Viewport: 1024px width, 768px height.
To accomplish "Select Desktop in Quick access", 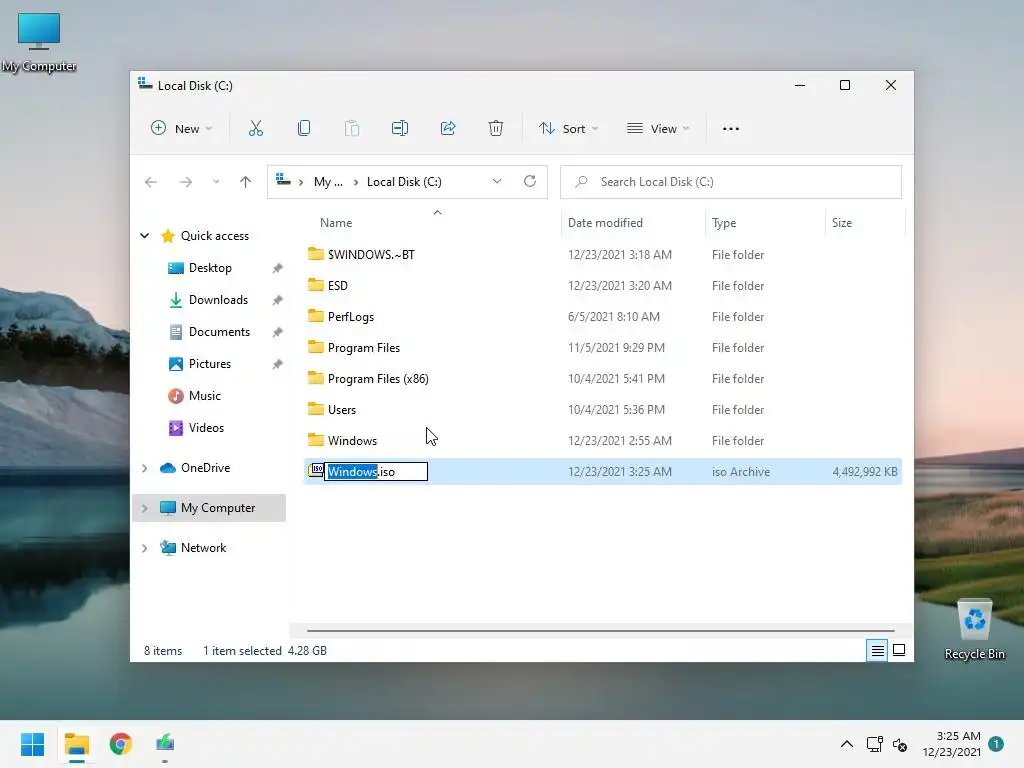I will [x=210, y=268].
